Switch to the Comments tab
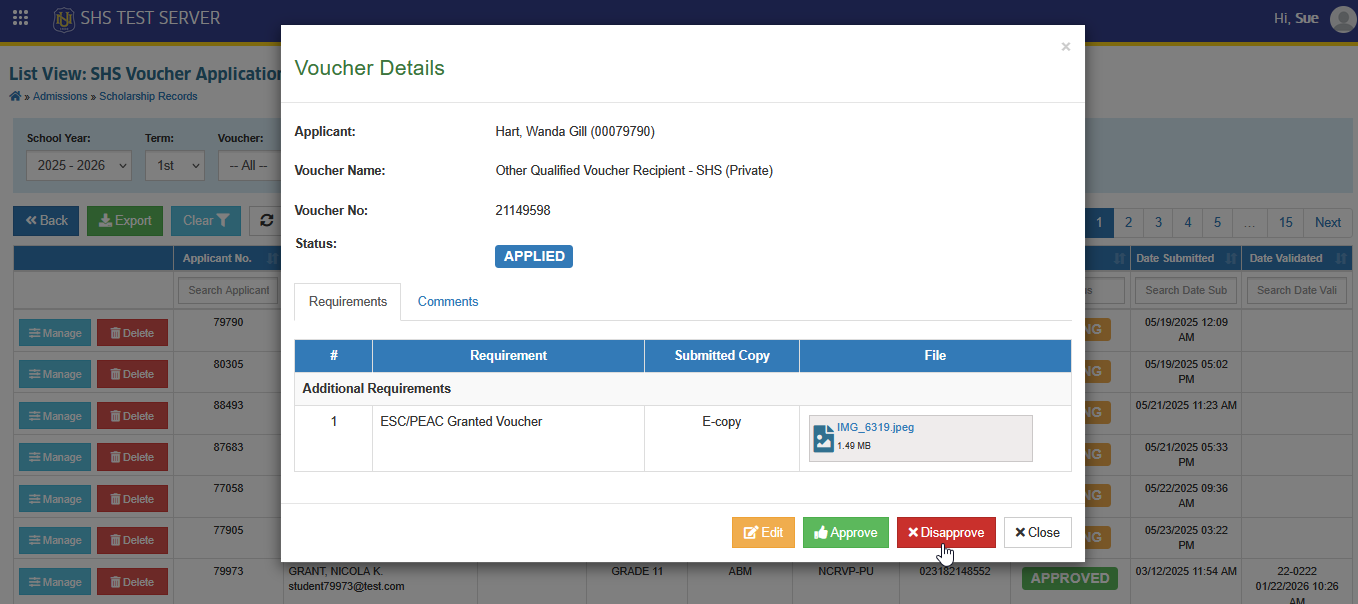1358x604 pixels. pos(448,301)
